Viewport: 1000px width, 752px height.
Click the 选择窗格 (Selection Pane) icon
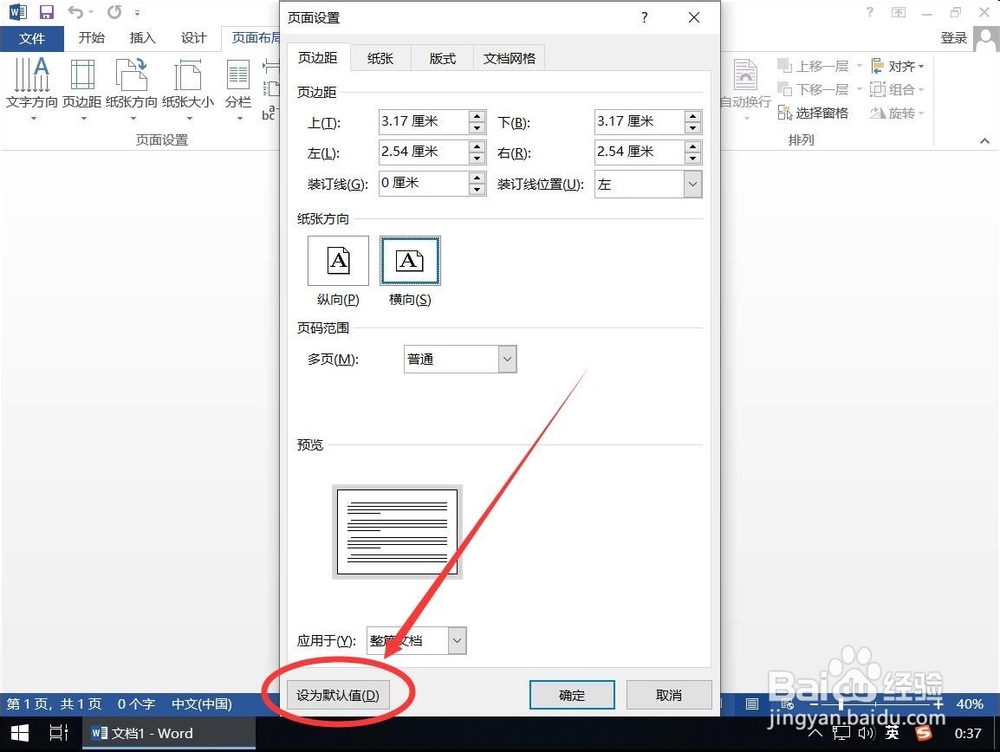tap(822, 112)
